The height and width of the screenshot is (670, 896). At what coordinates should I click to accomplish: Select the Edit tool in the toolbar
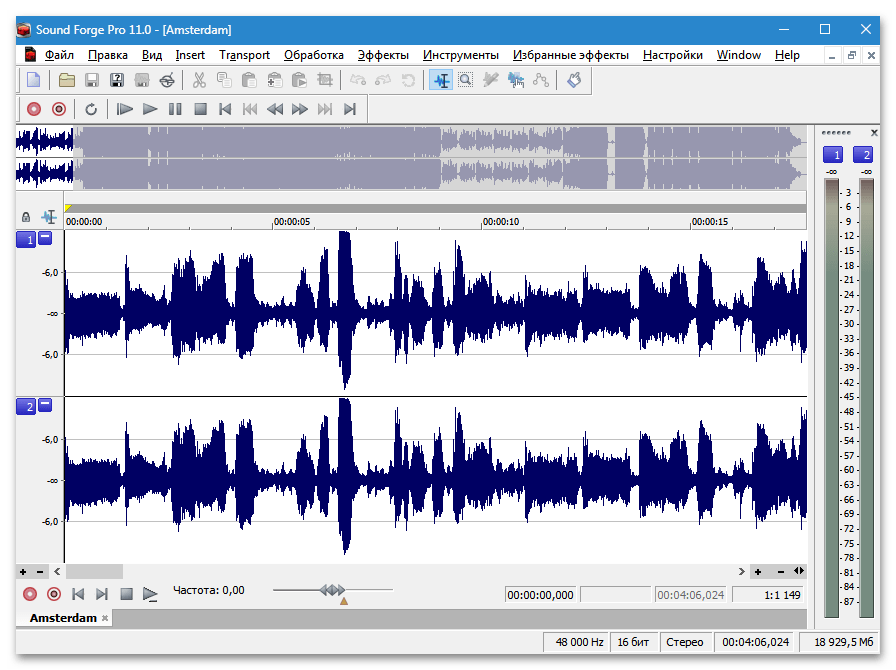pyautogui.click(x=441, y=80)
